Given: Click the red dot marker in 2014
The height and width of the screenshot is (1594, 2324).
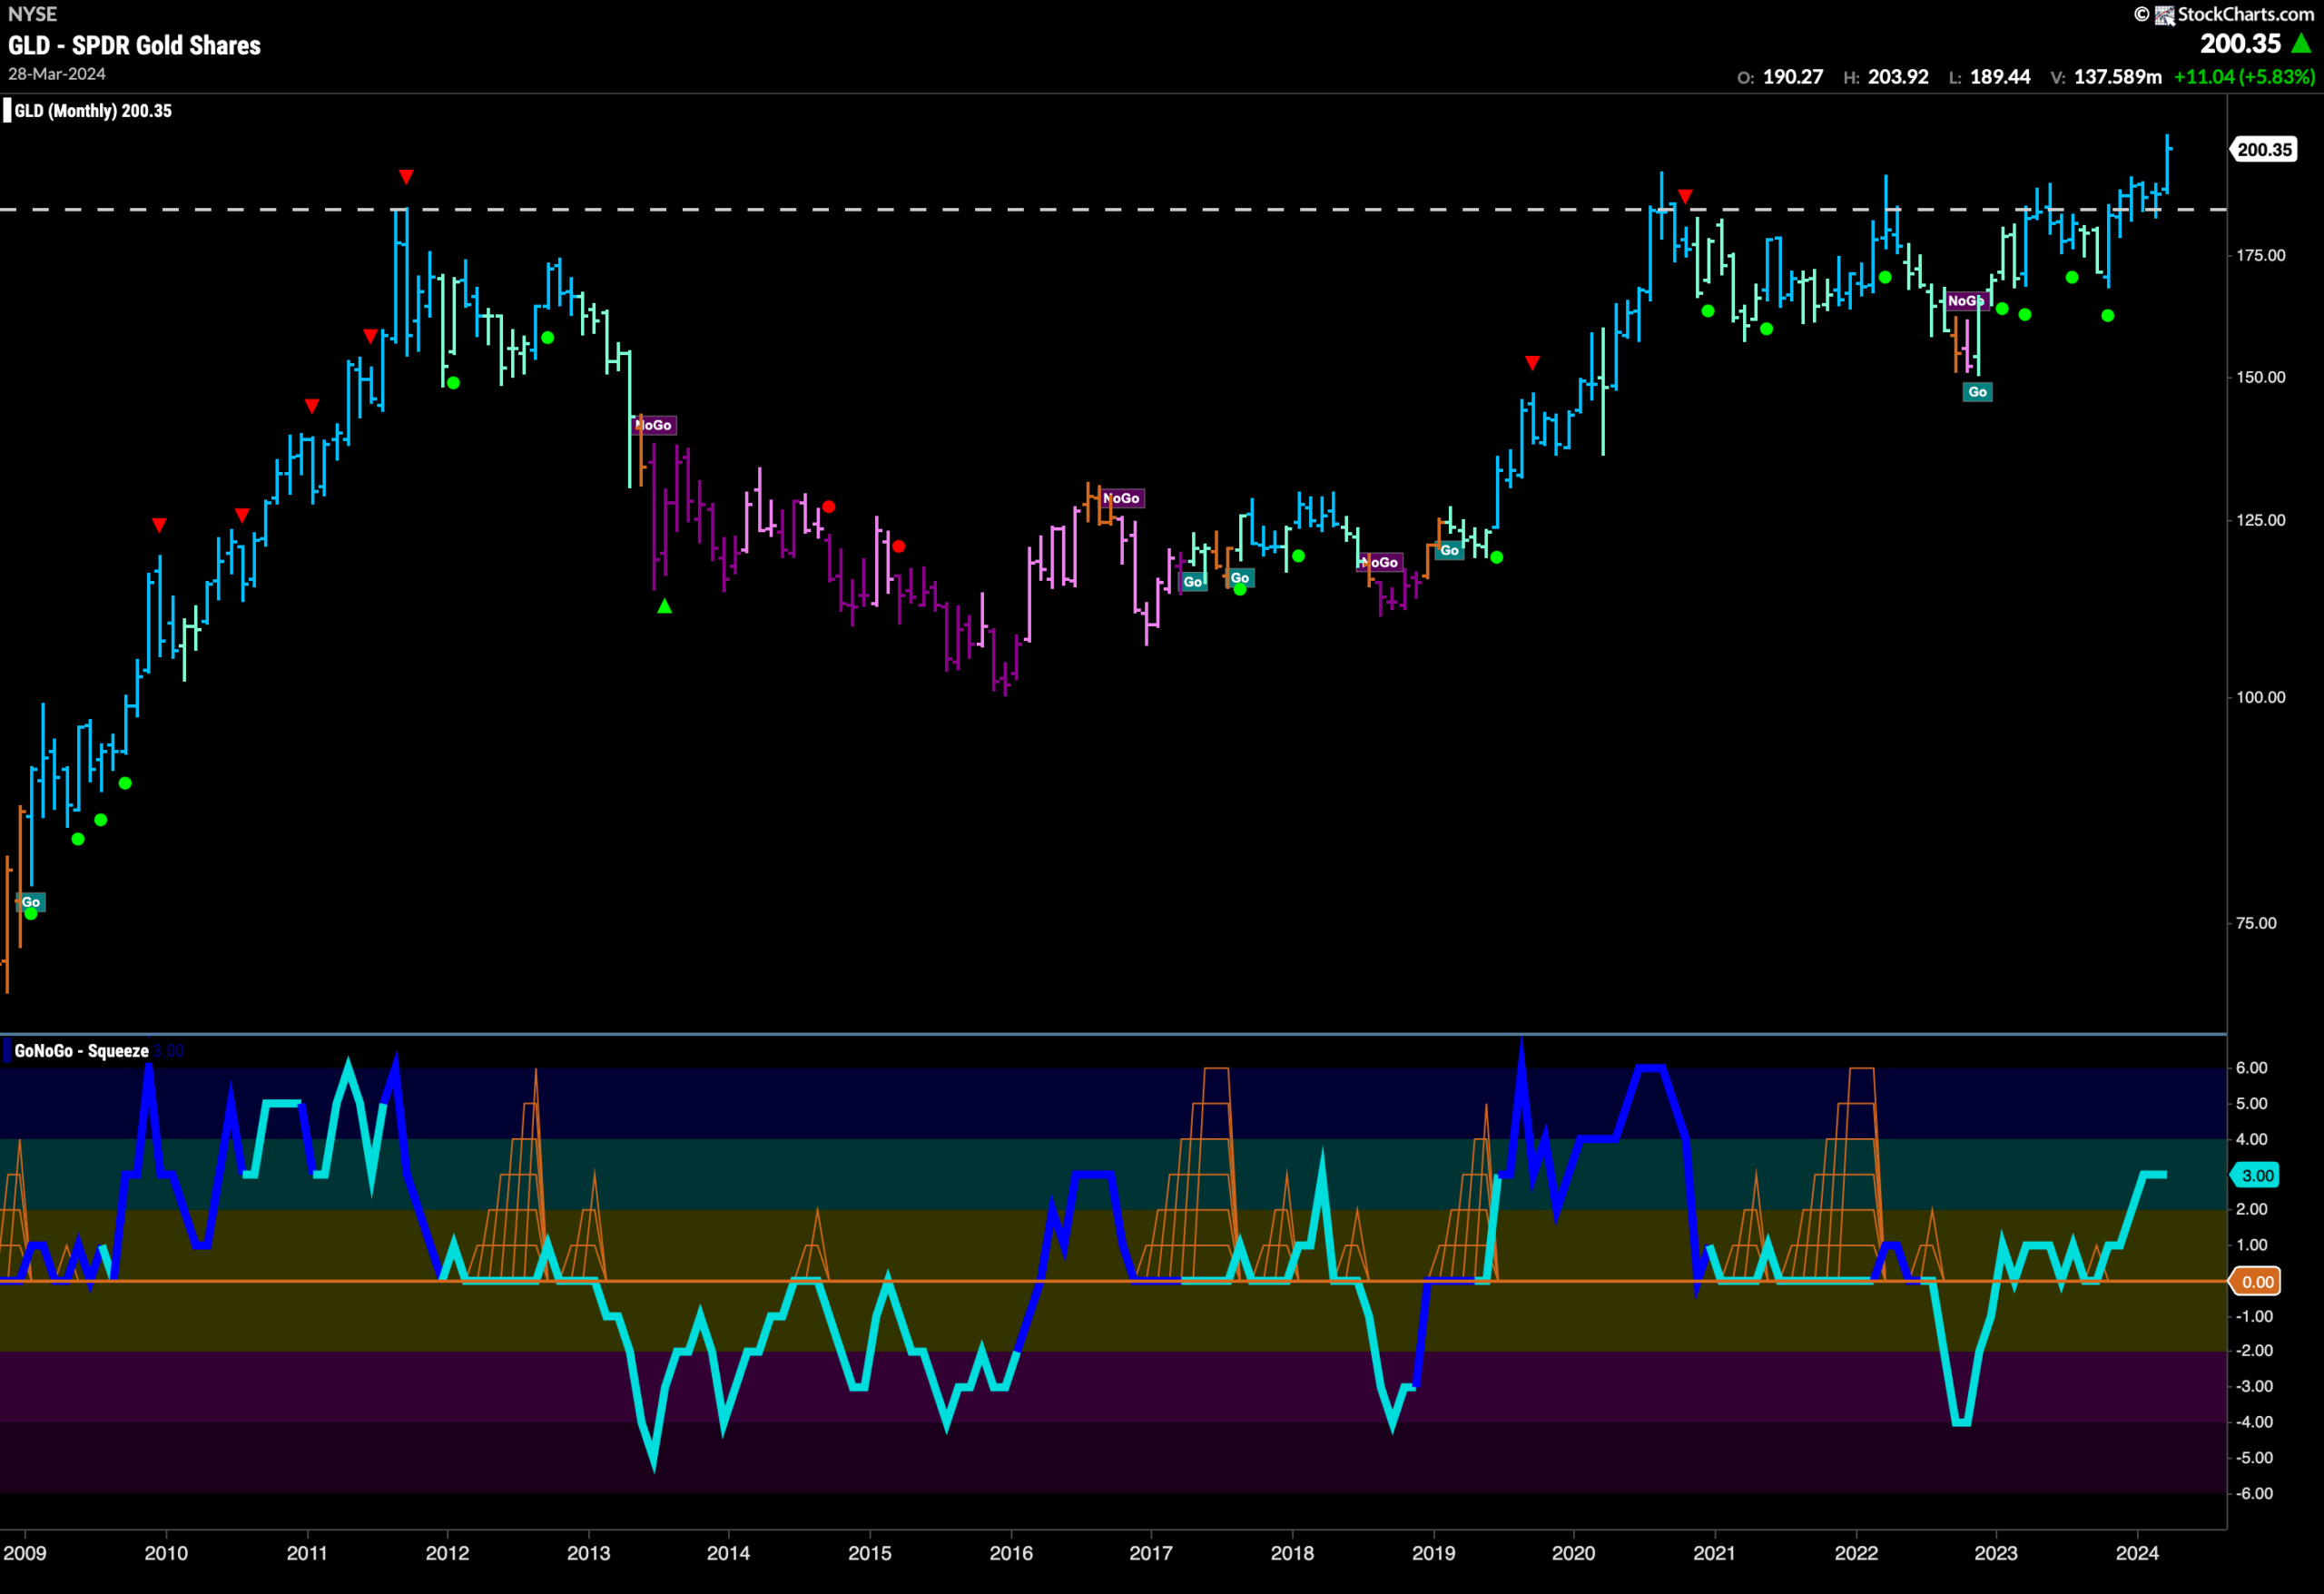Looking at the screenshot, I should pyautogui.click(x=829, y=507).
